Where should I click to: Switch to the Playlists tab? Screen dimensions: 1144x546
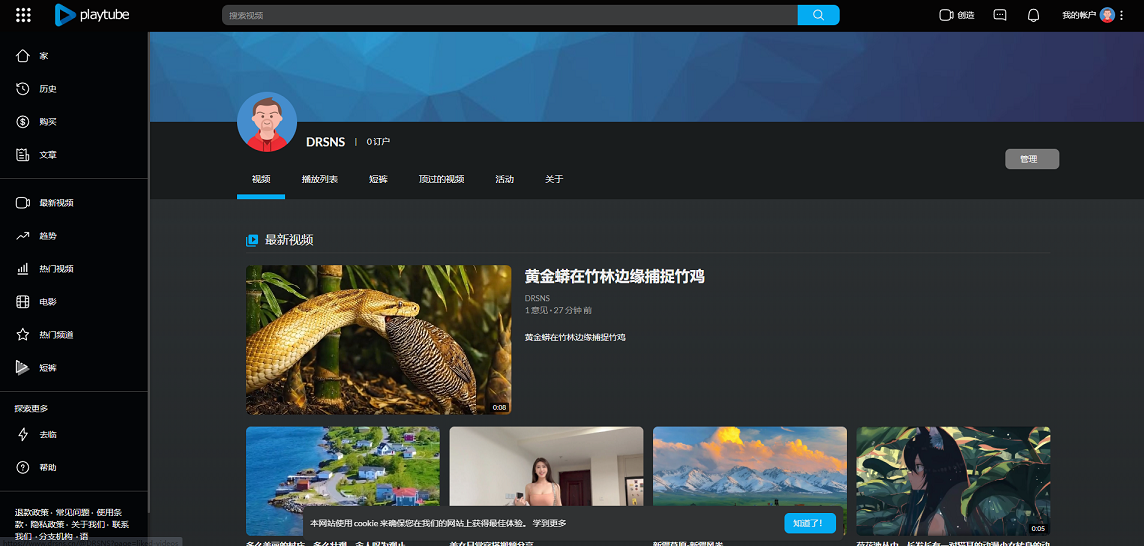point(319,179)
